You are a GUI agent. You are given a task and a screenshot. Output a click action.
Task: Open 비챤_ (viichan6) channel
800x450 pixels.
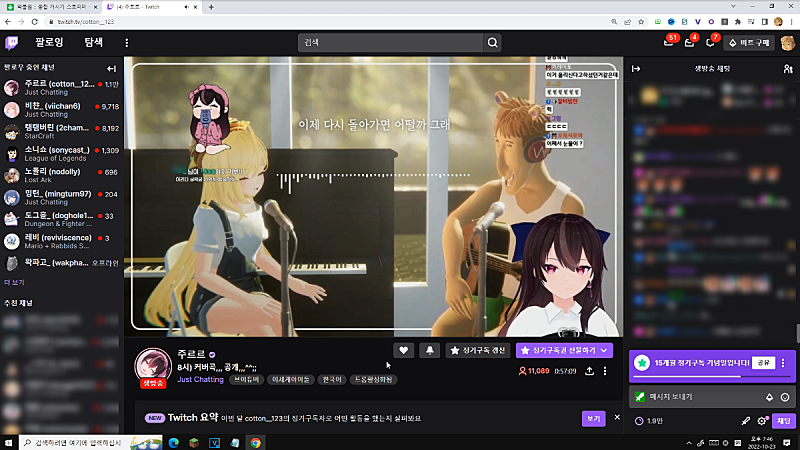point(62,110)
